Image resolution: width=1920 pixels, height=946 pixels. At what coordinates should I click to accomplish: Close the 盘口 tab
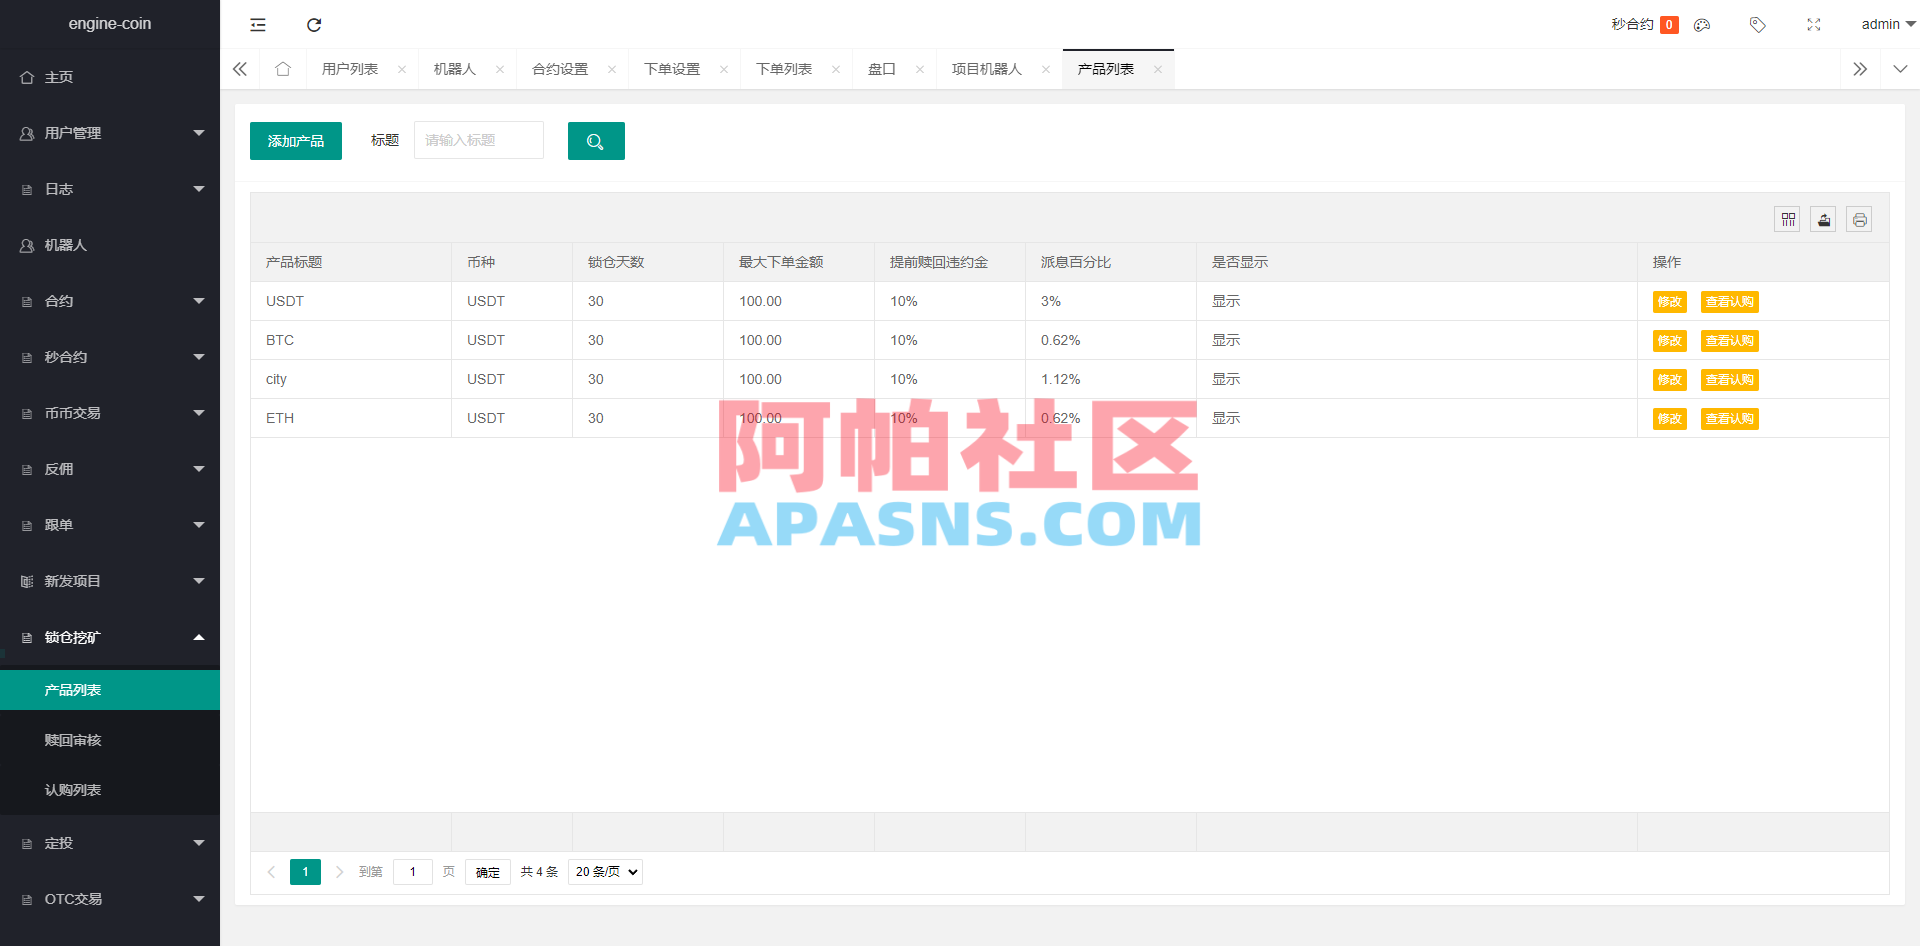point(920,70)
